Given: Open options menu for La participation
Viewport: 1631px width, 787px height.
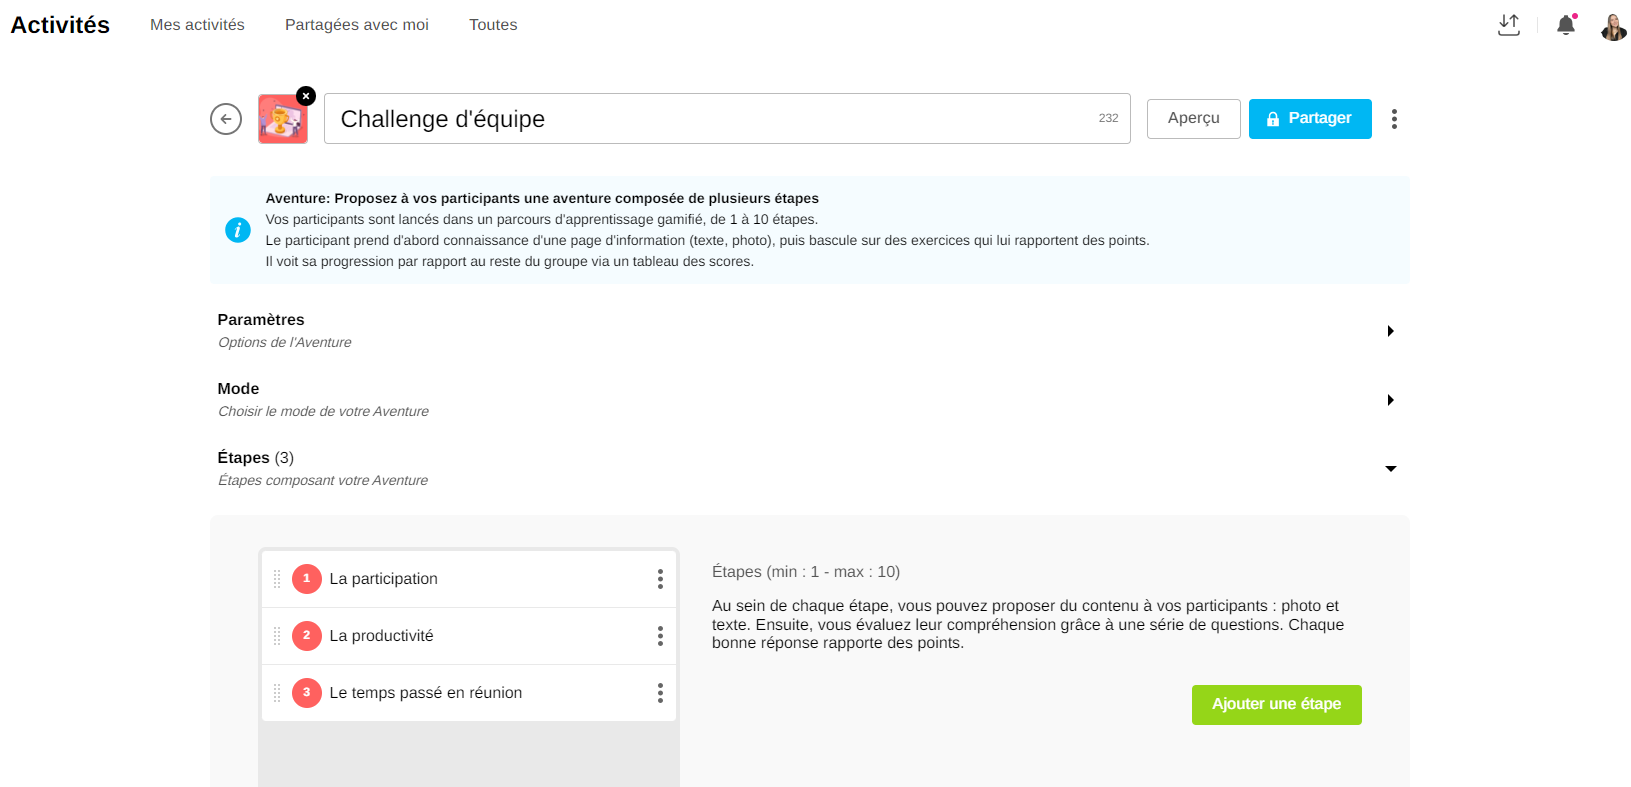Looking at the screenshot, I should [x=660, y=579].
